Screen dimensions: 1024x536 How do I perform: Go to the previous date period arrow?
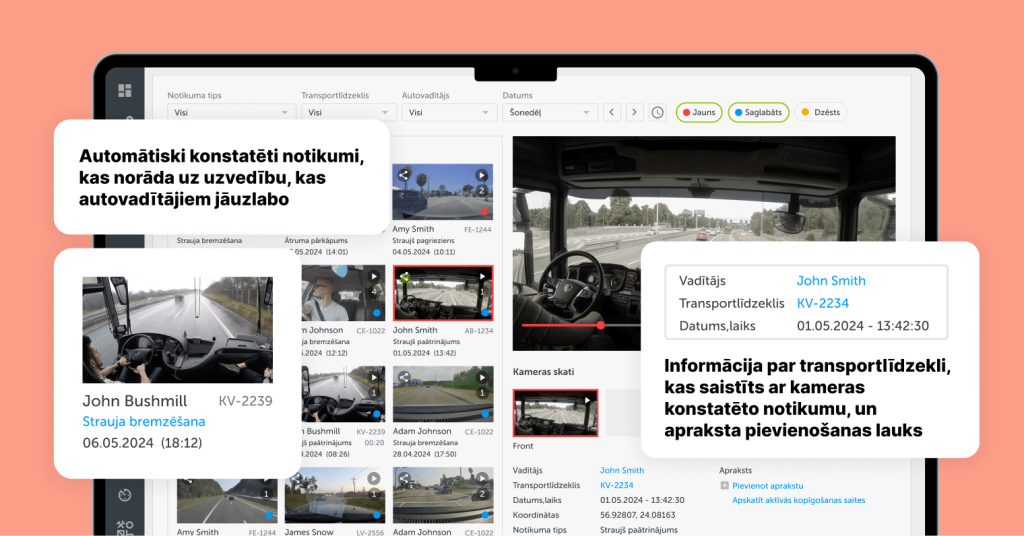pyautogui.click(x=611, y=112)
